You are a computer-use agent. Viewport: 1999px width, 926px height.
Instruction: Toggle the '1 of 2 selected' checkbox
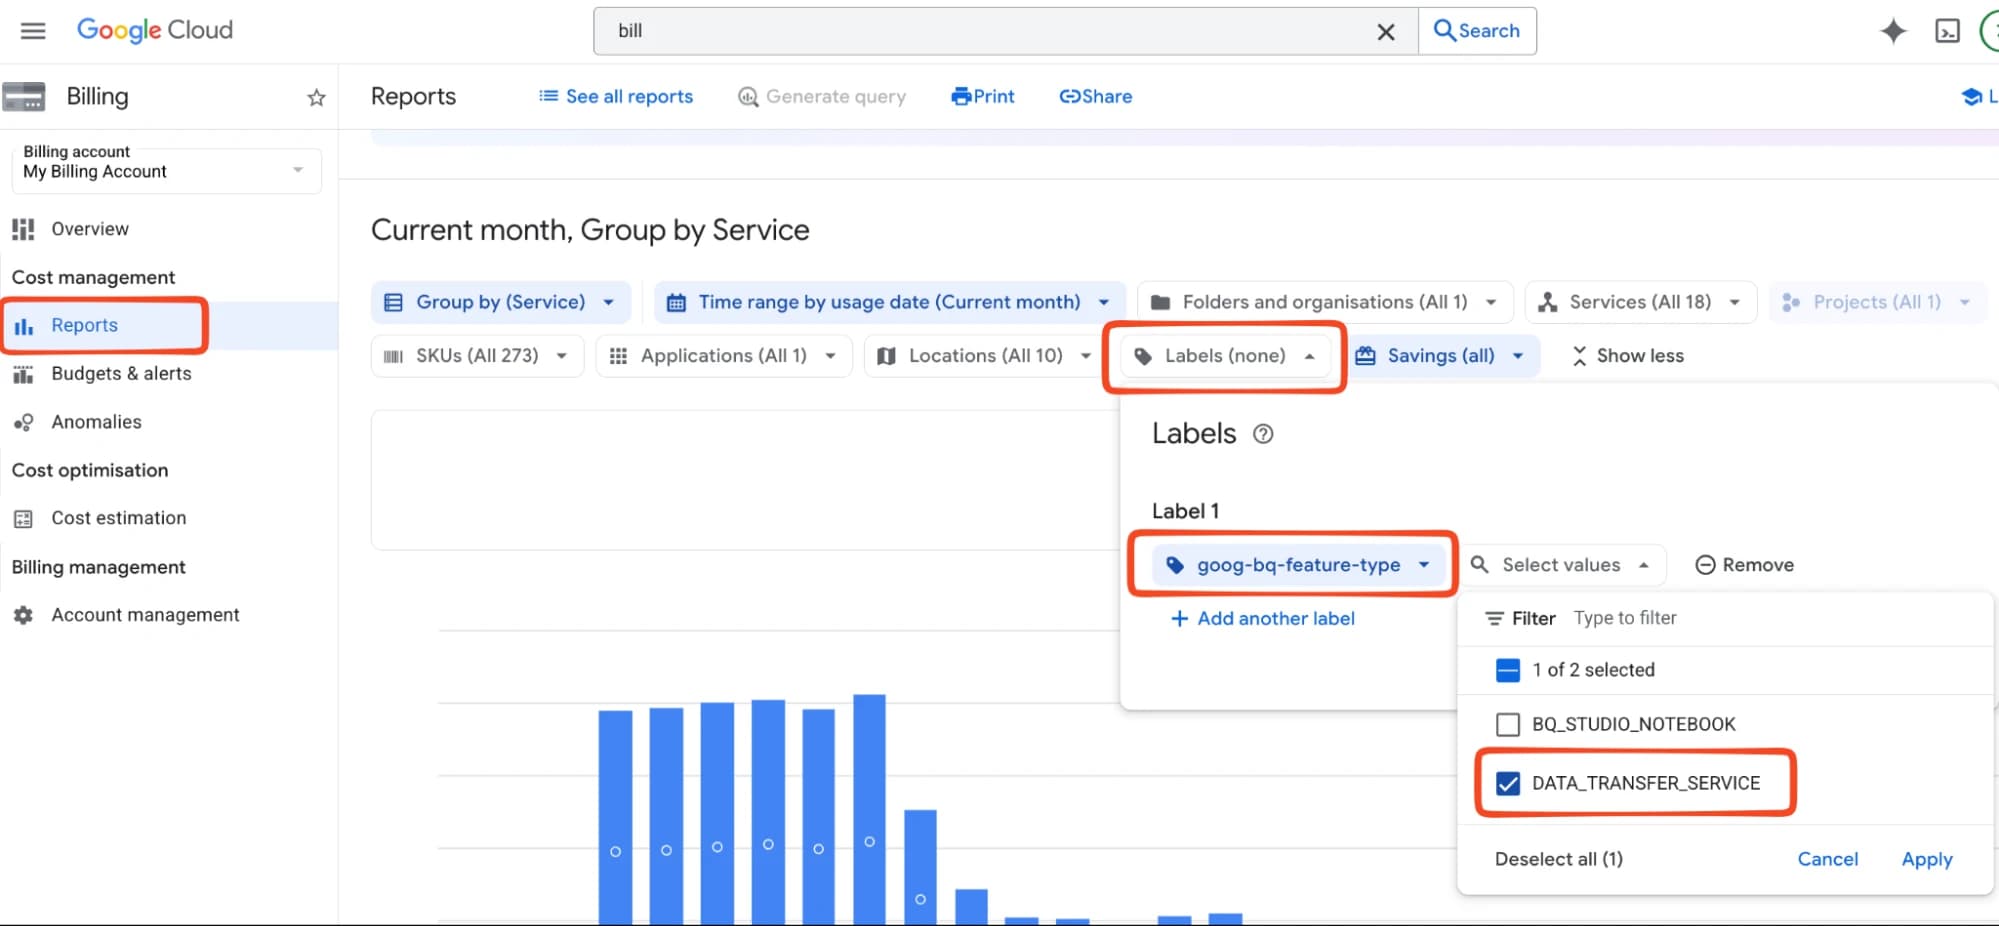[x=1507, y=670]
